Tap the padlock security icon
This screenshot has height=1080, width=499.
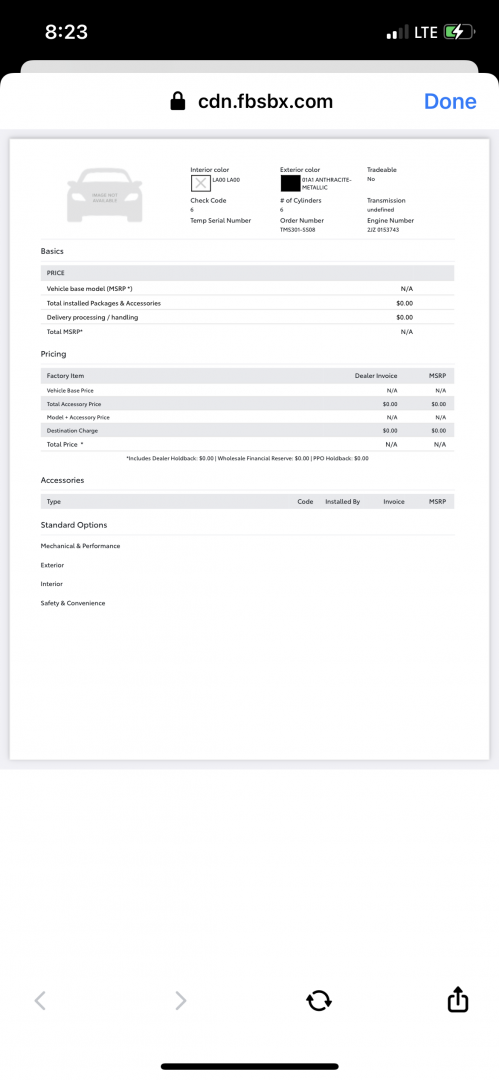[x=178, y=101]
